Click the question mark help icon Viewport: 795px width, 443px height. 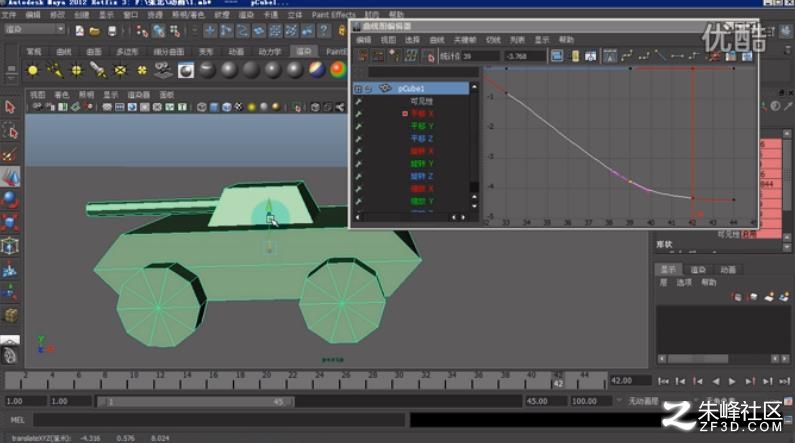[x=323, y=31]
